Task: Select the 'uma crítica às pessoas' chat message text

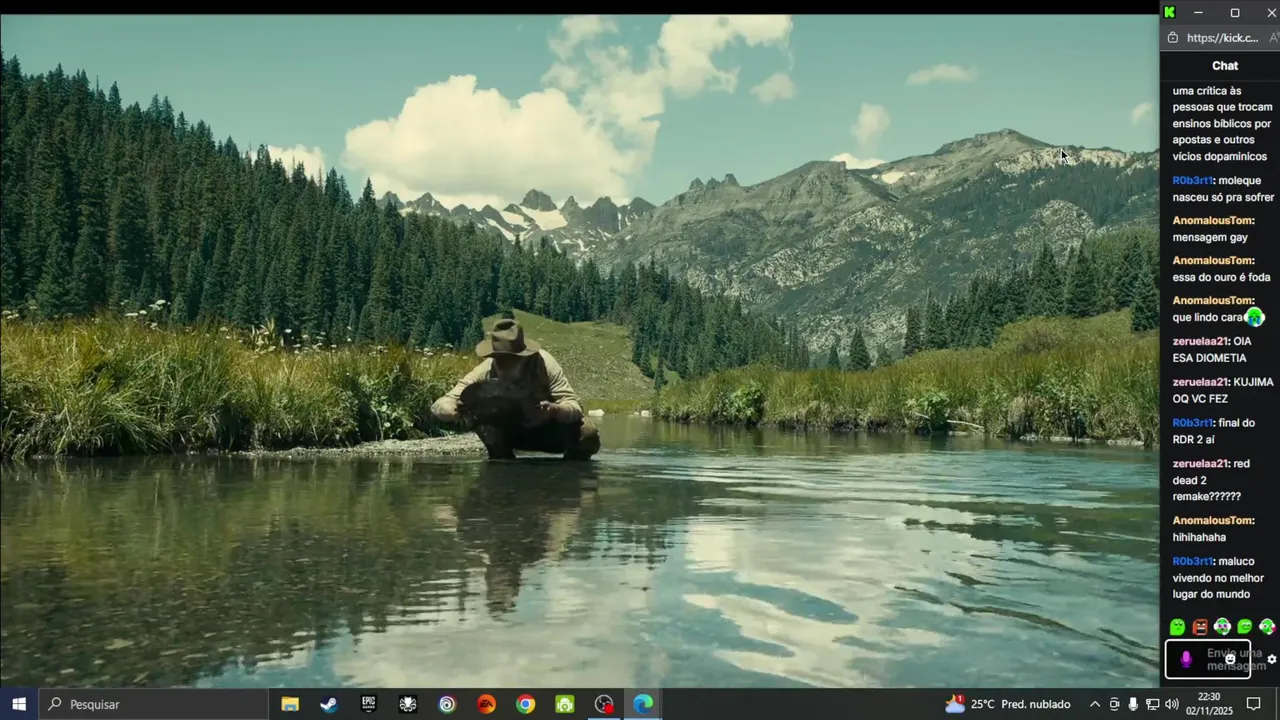Action: pos(1222,124)
